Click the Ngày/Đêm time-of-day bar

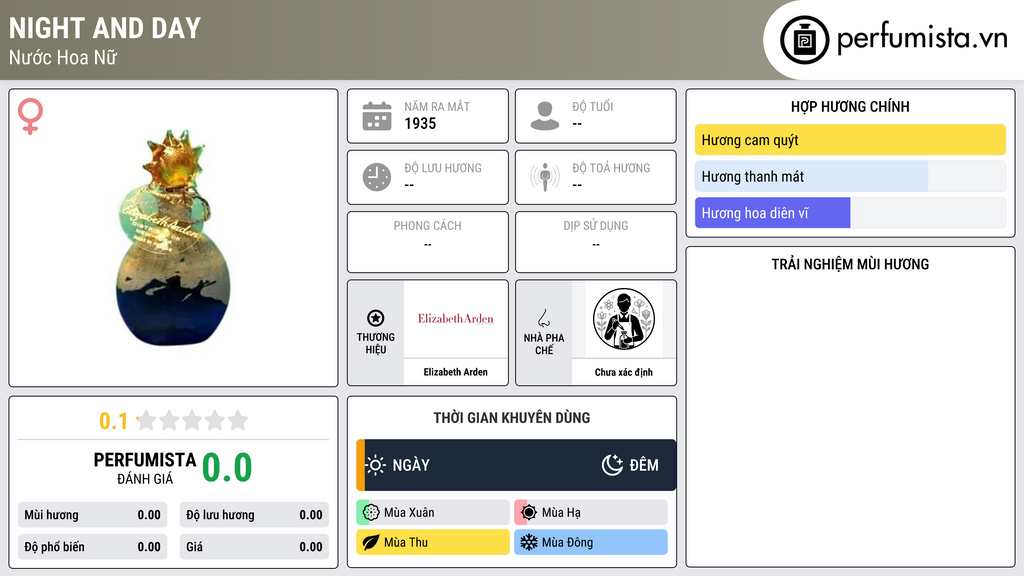point(517,465)
